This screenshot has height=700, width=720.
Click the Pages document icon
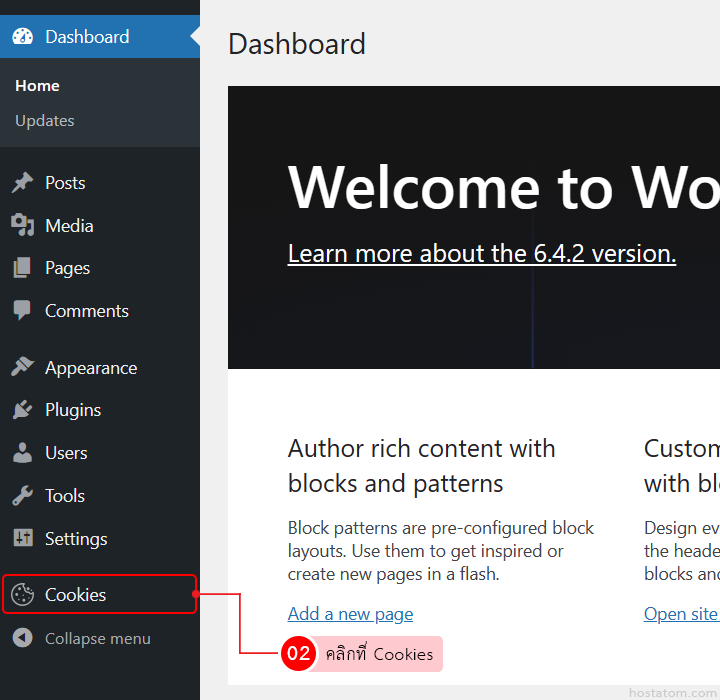pyautogui.click(x=22, y=268)
